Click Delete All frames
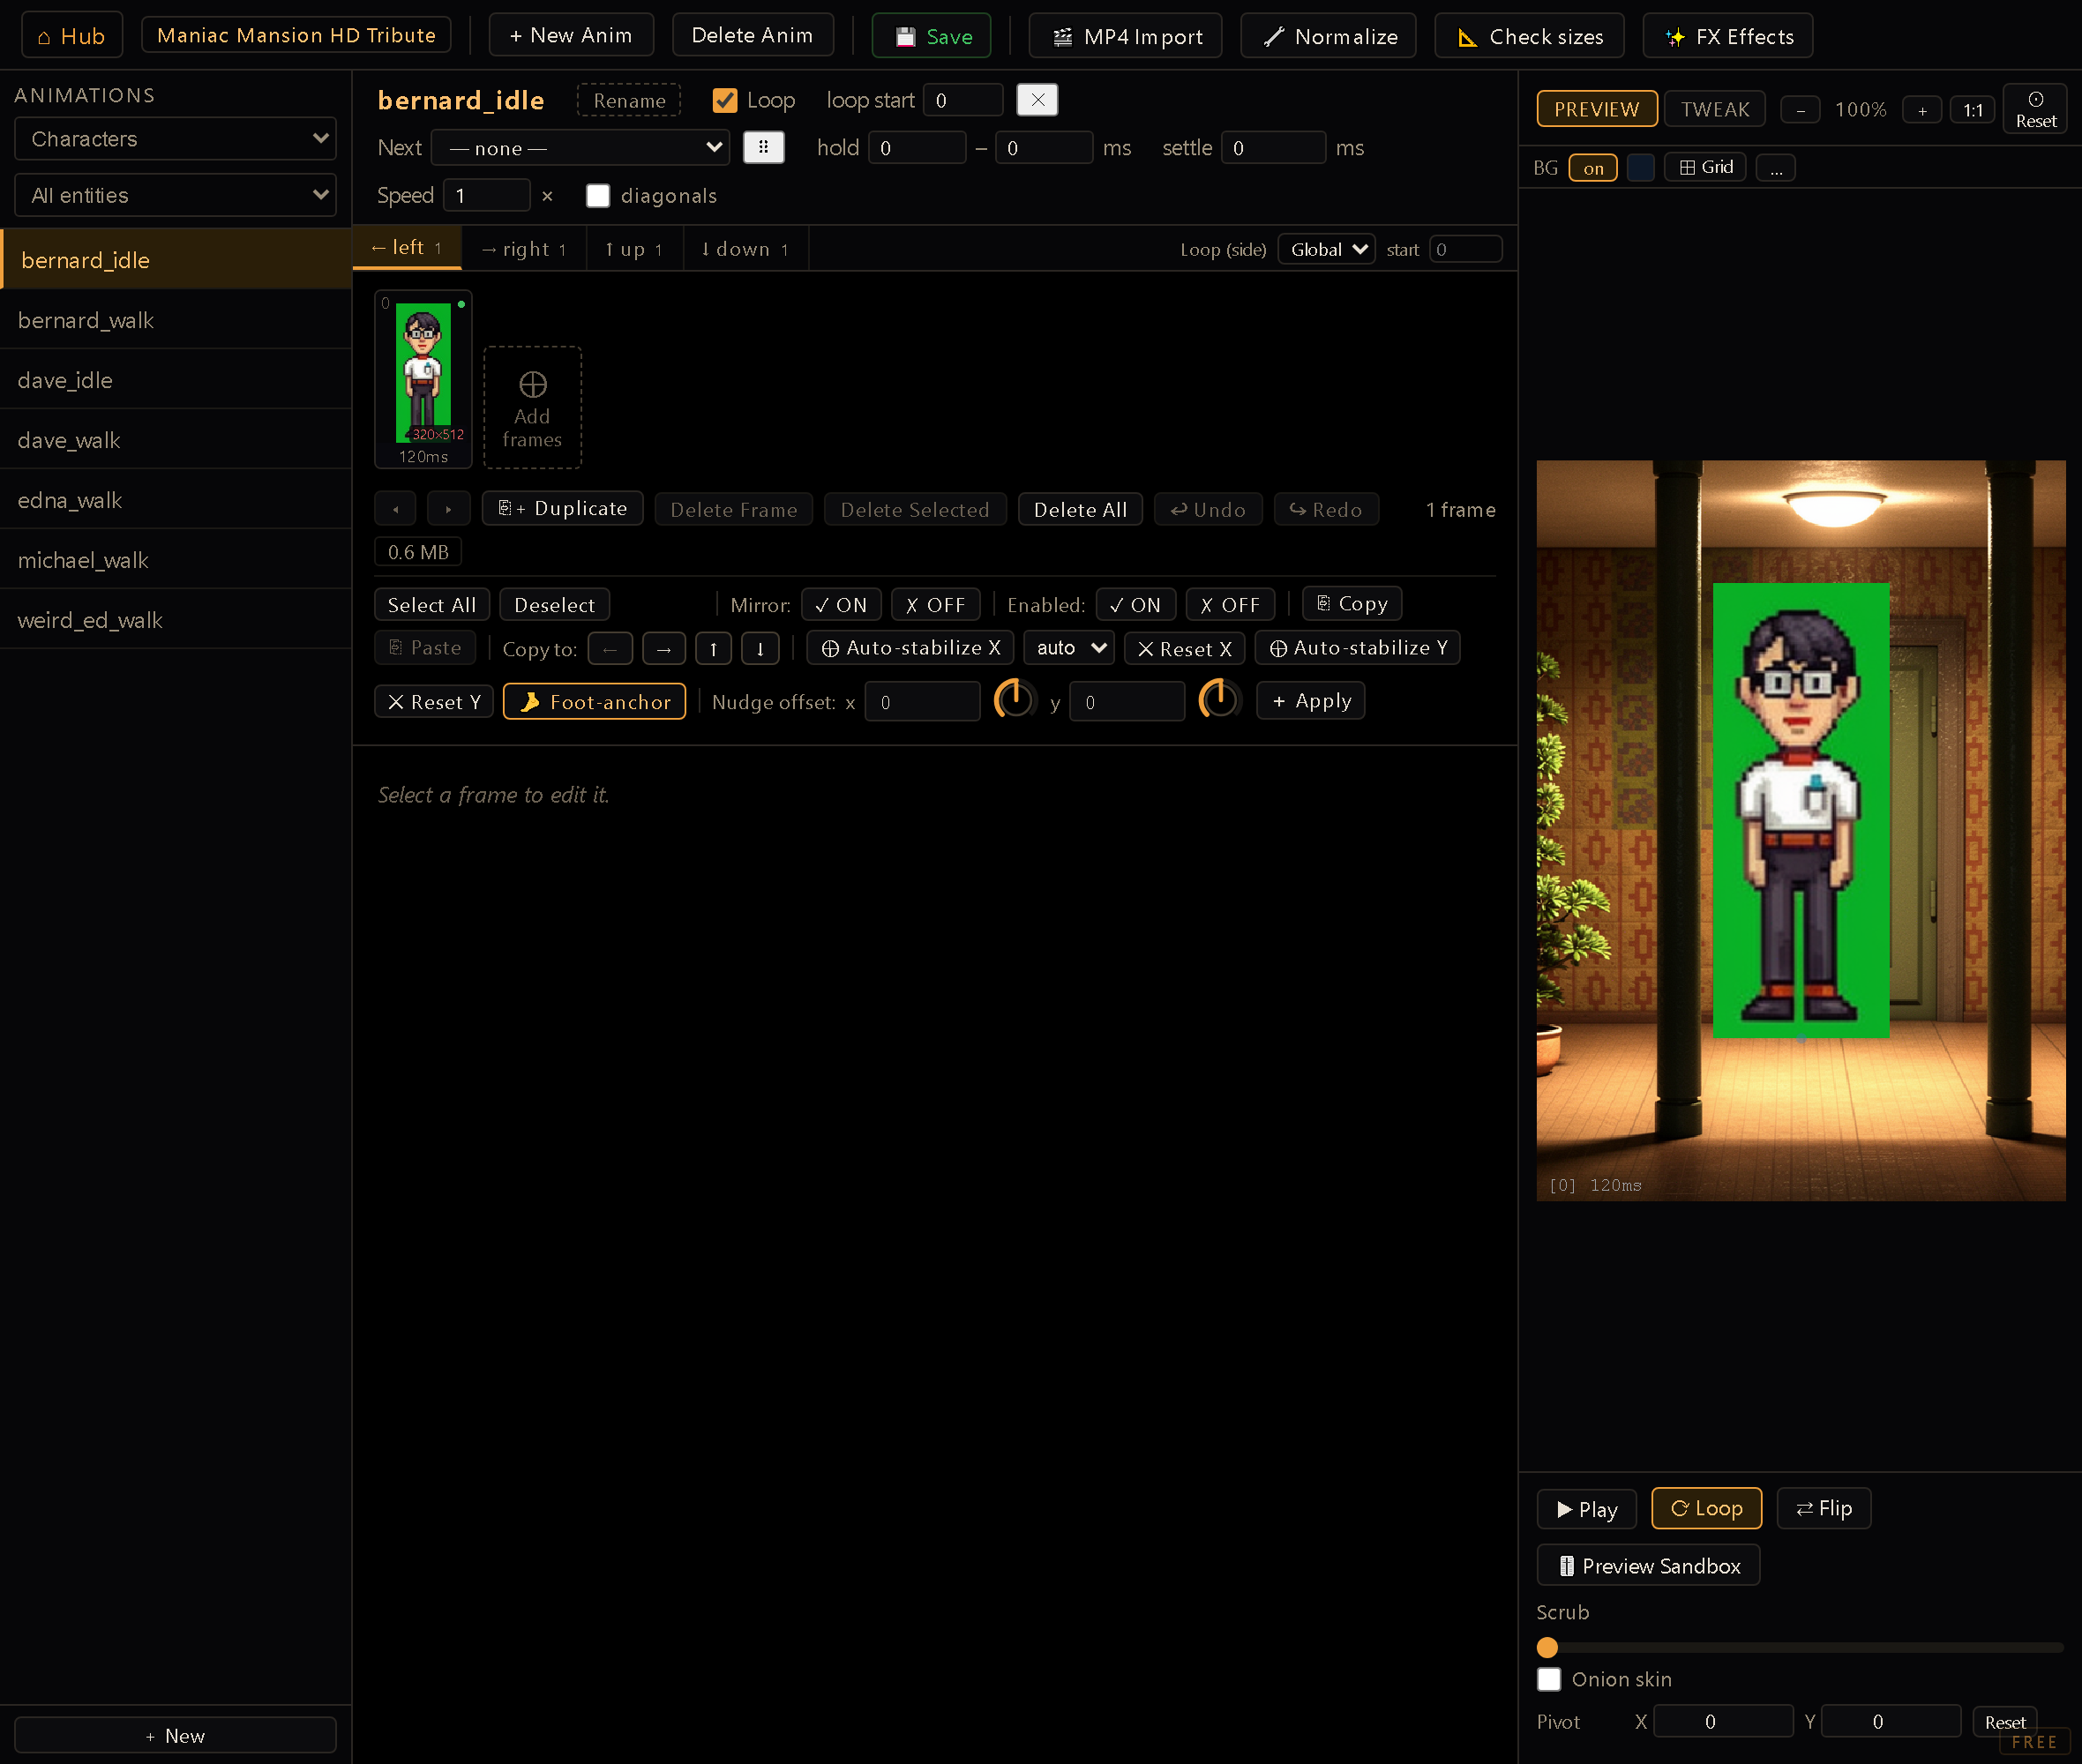2082x1764 pixels. click(1080, 510)
